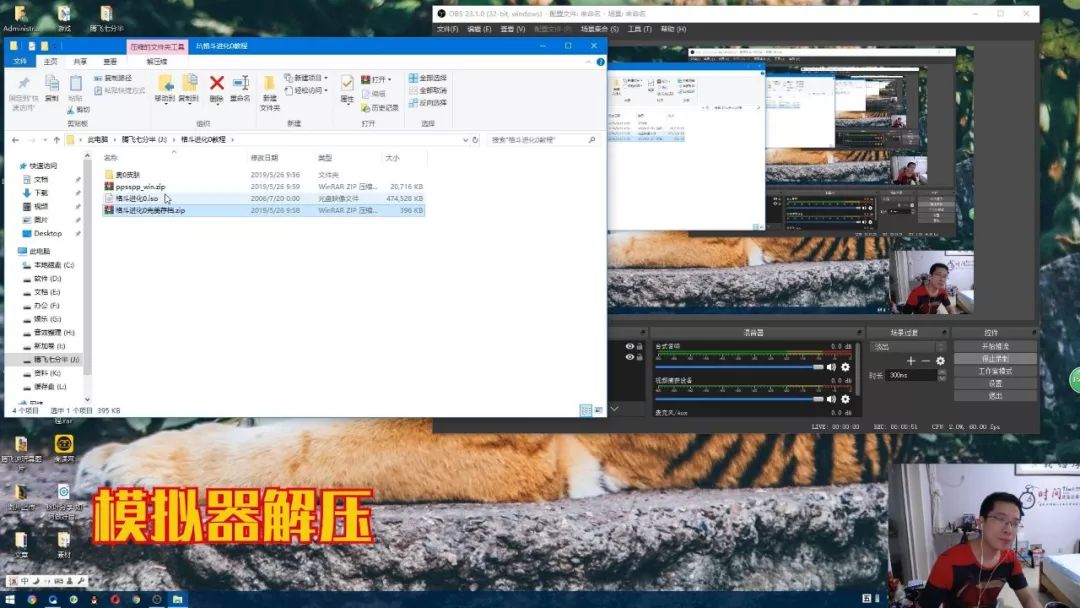The height and width of the screenshot is (608, 1080).
Task: Open the Help menu in OBS
Action: coord(673,29)
